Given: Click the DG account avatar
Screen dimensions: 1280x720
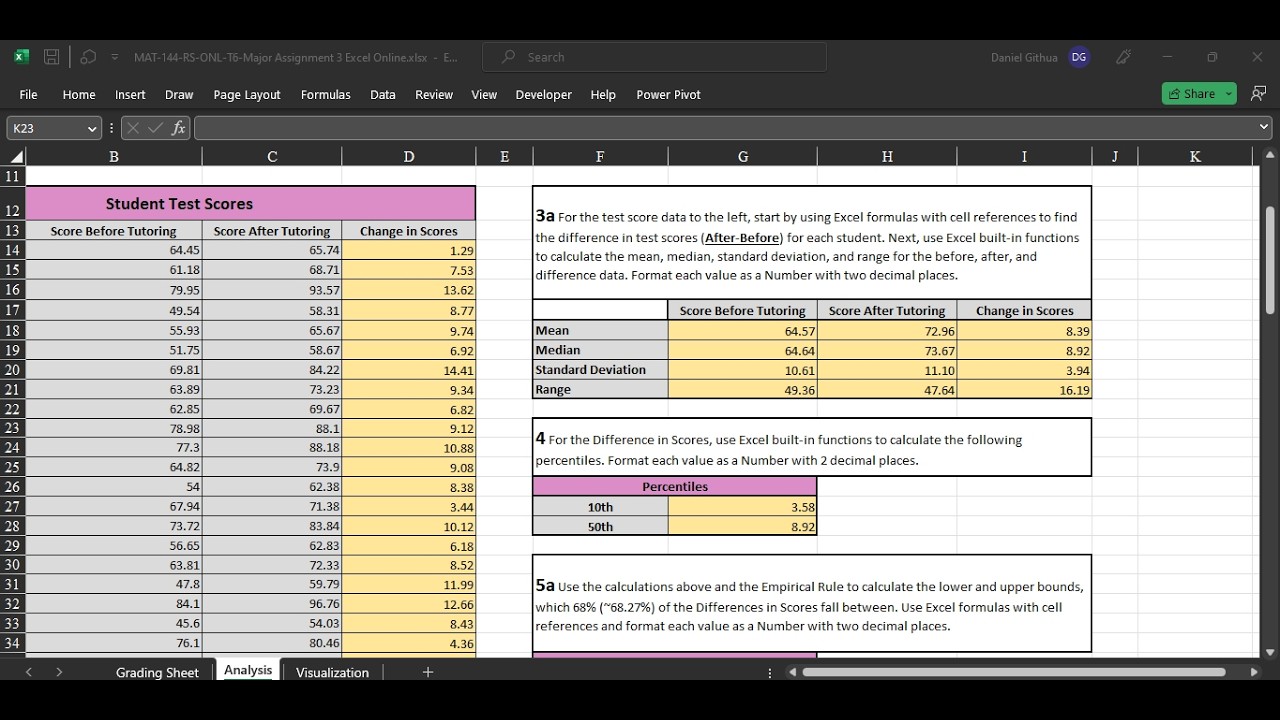Looking at the screenshot, I should tap(1079, 57).
